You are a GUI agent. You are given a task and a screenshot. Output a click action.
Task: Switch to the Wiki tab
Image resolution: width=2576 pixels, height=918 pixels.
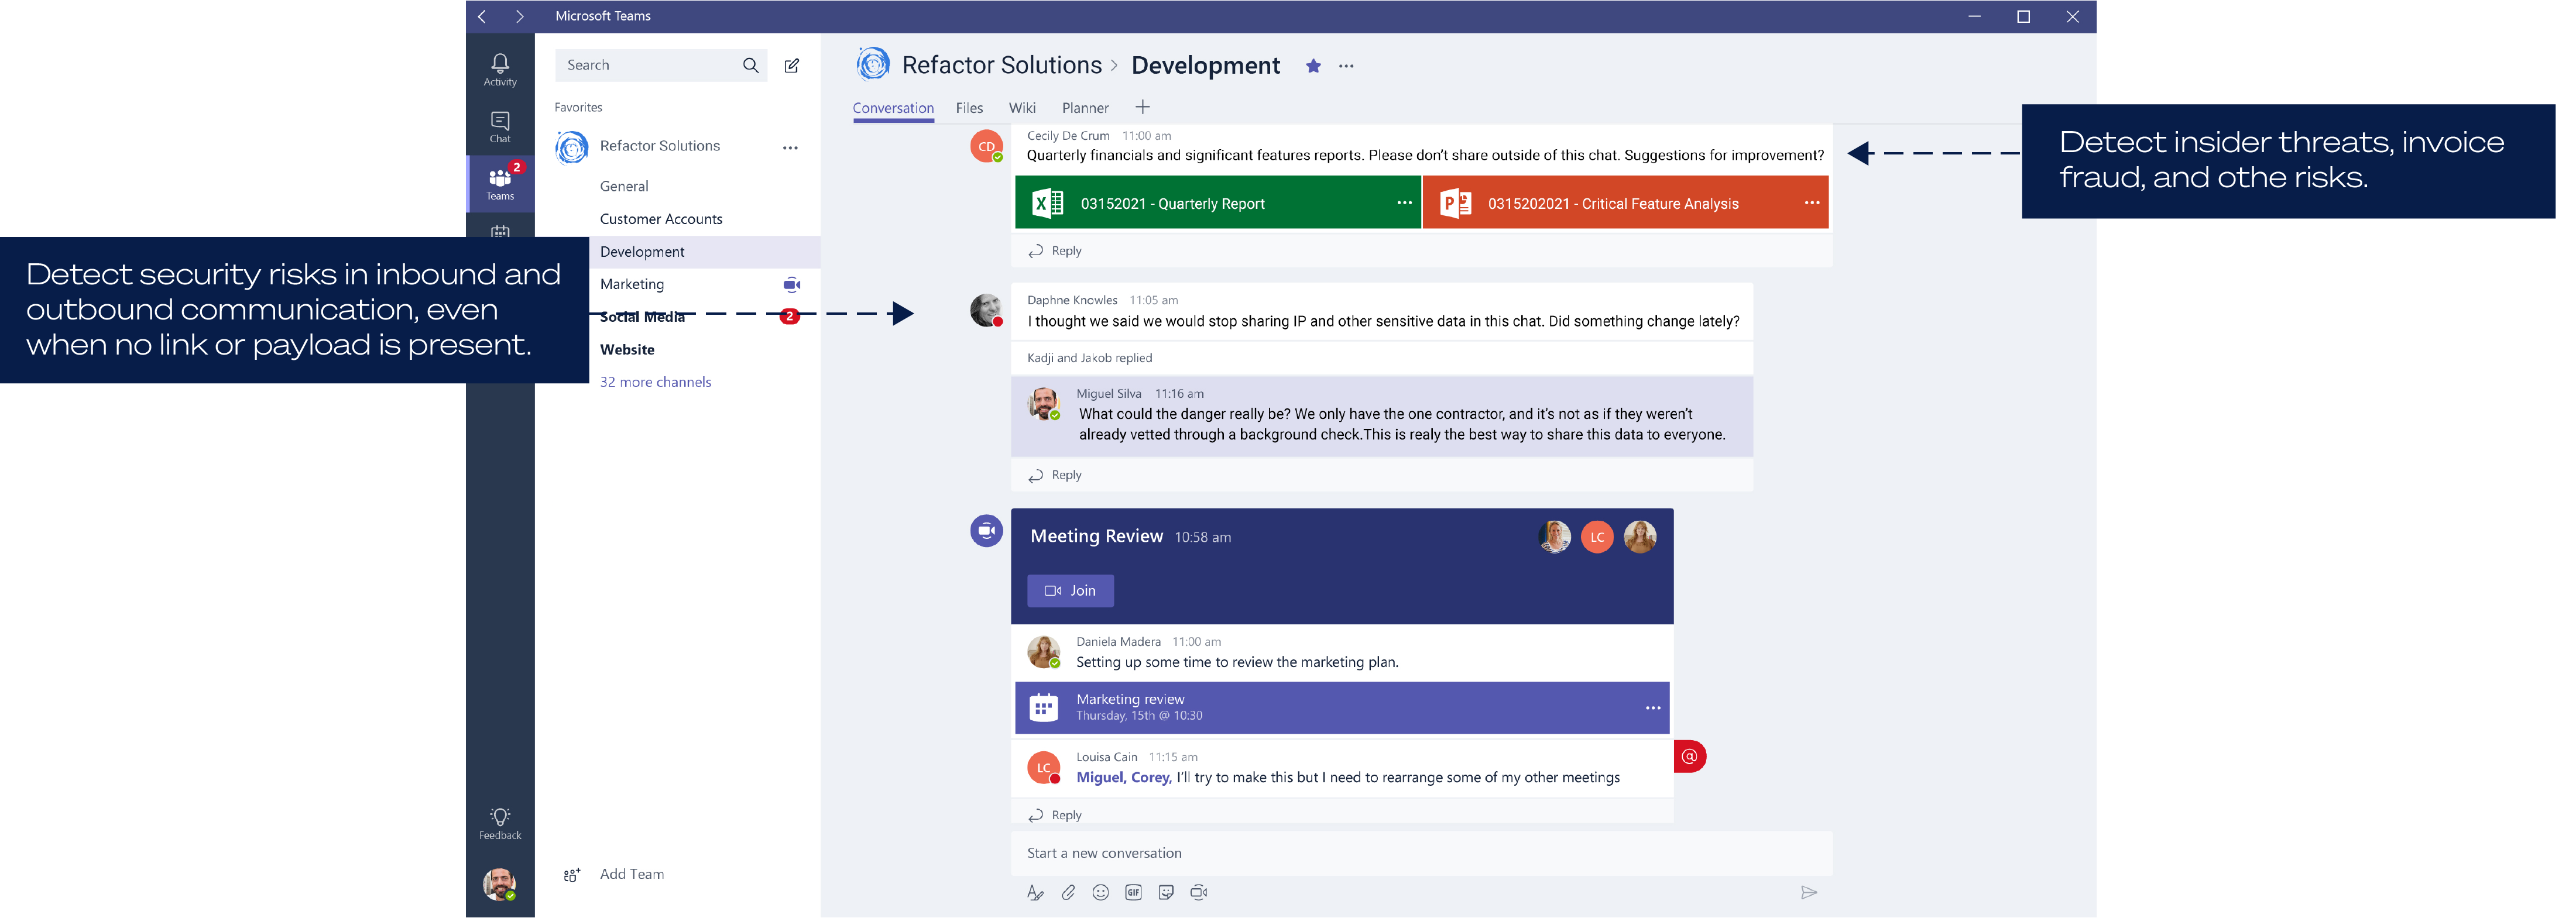tap(1022, 108)
